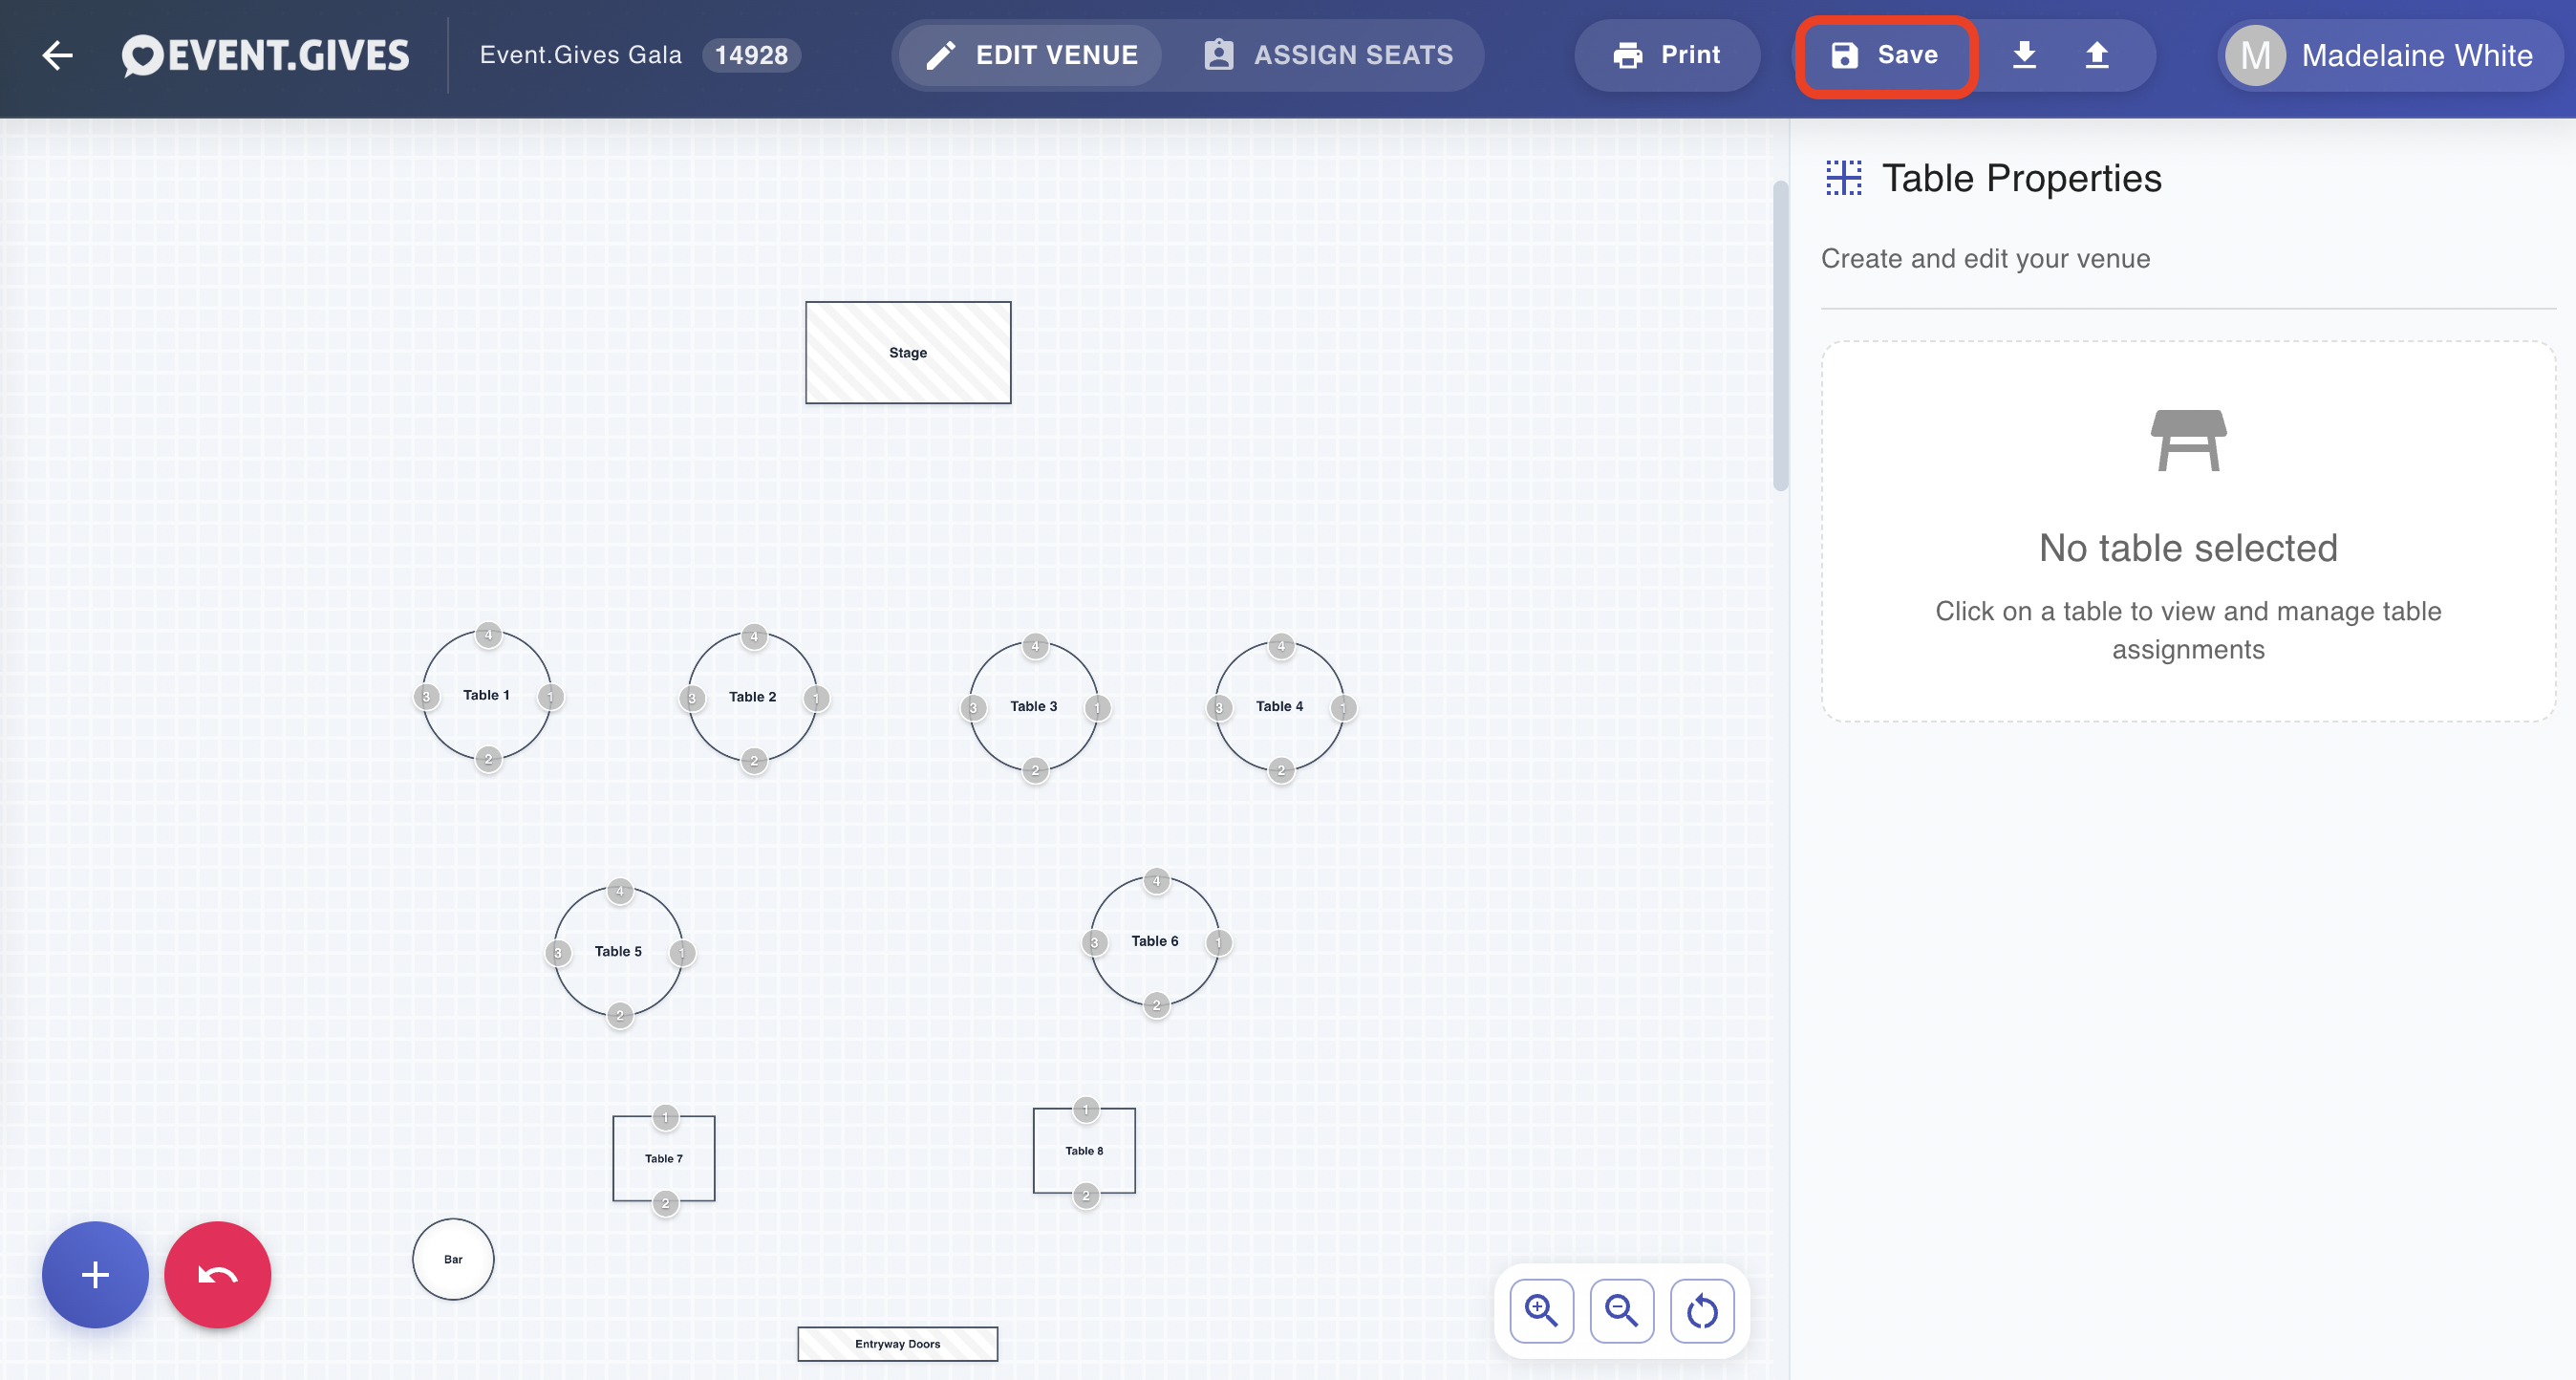Click seat 2 of Table 7
This screenshot has height=1380, width=2576.
[665, 1203]
